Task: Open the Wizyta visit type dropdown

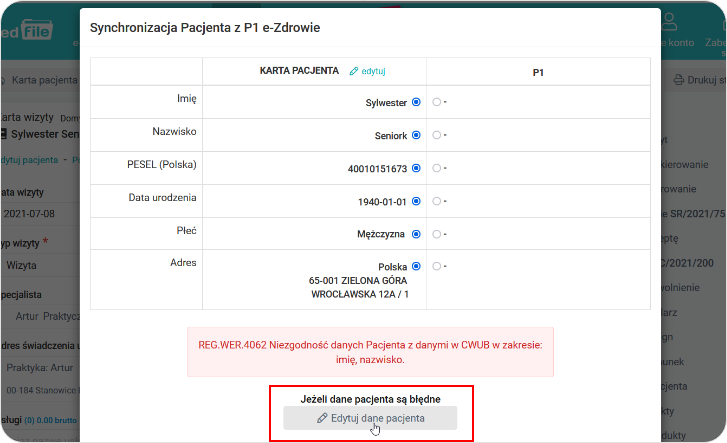Action: (x=40, y=266)
